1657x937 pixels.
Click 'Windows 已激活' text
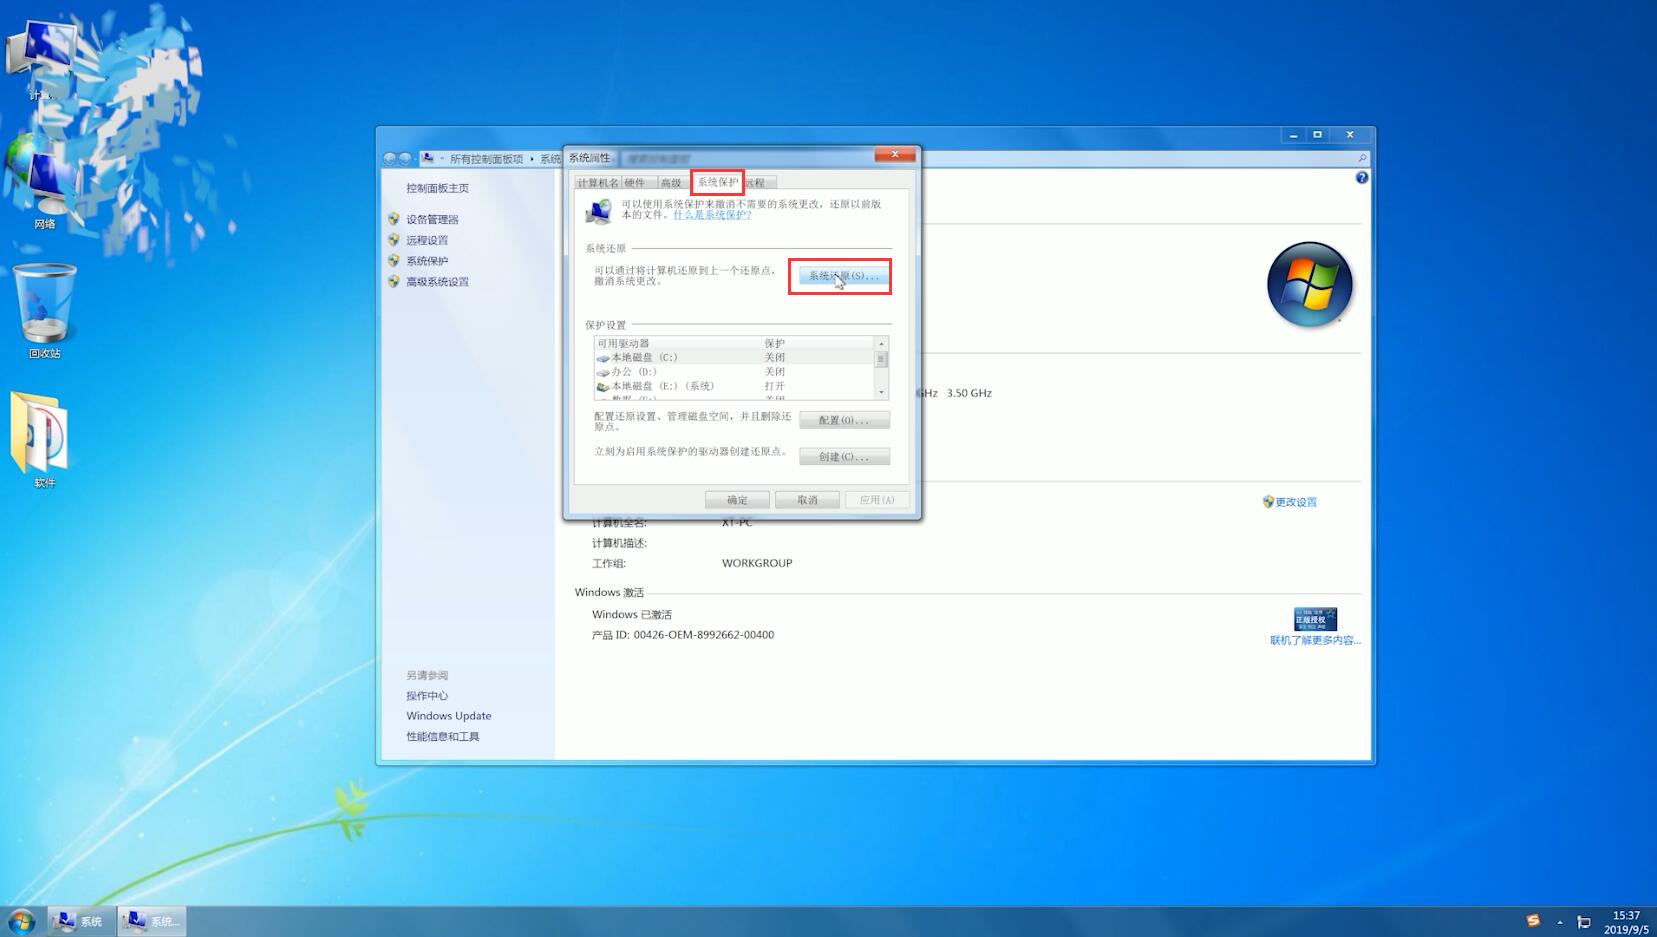tap(632, 615)
